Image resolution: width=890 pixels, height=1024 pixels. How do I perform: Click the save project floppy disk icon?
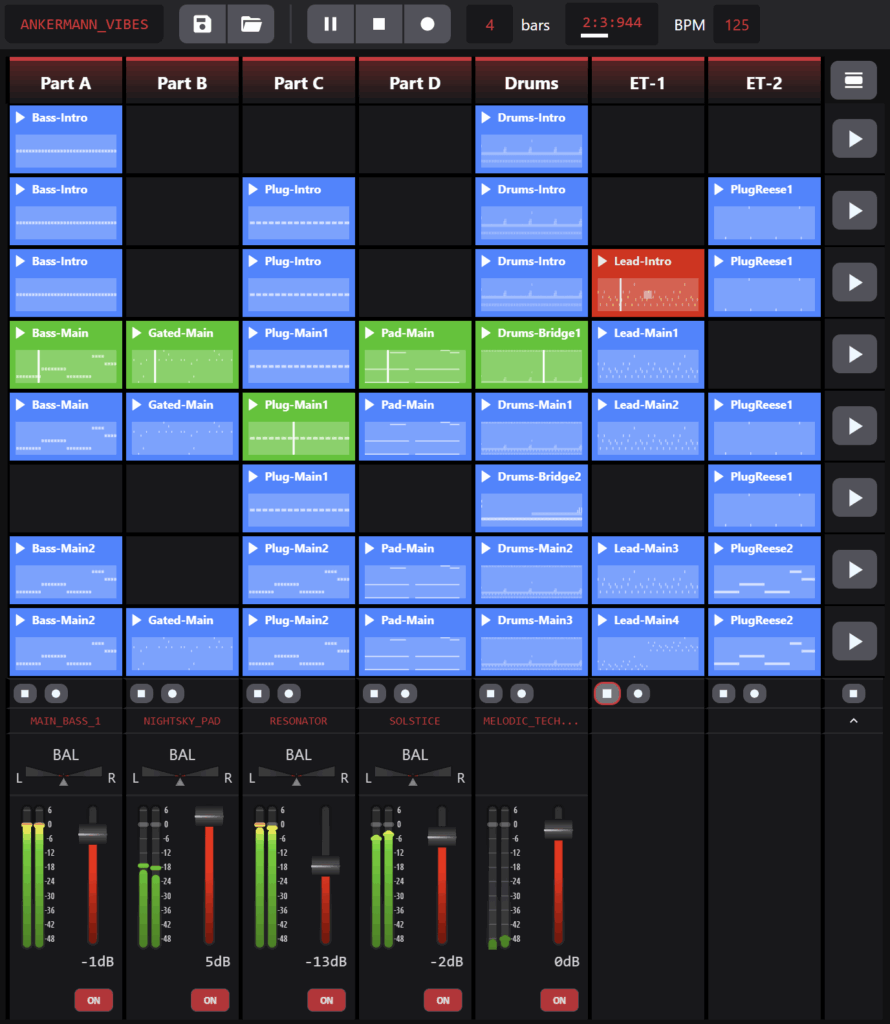pyautogui.click(x=203, y=24)
